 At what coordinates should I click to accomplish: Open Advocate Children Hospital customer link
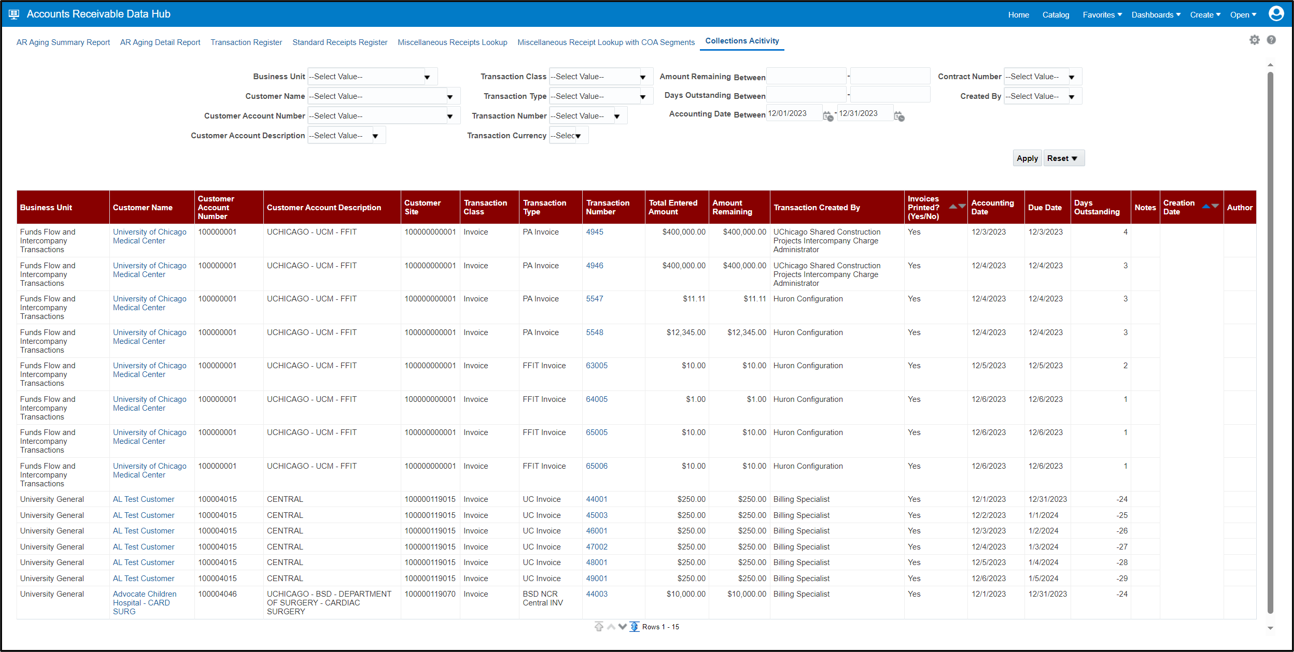click(x=144, y=603)
